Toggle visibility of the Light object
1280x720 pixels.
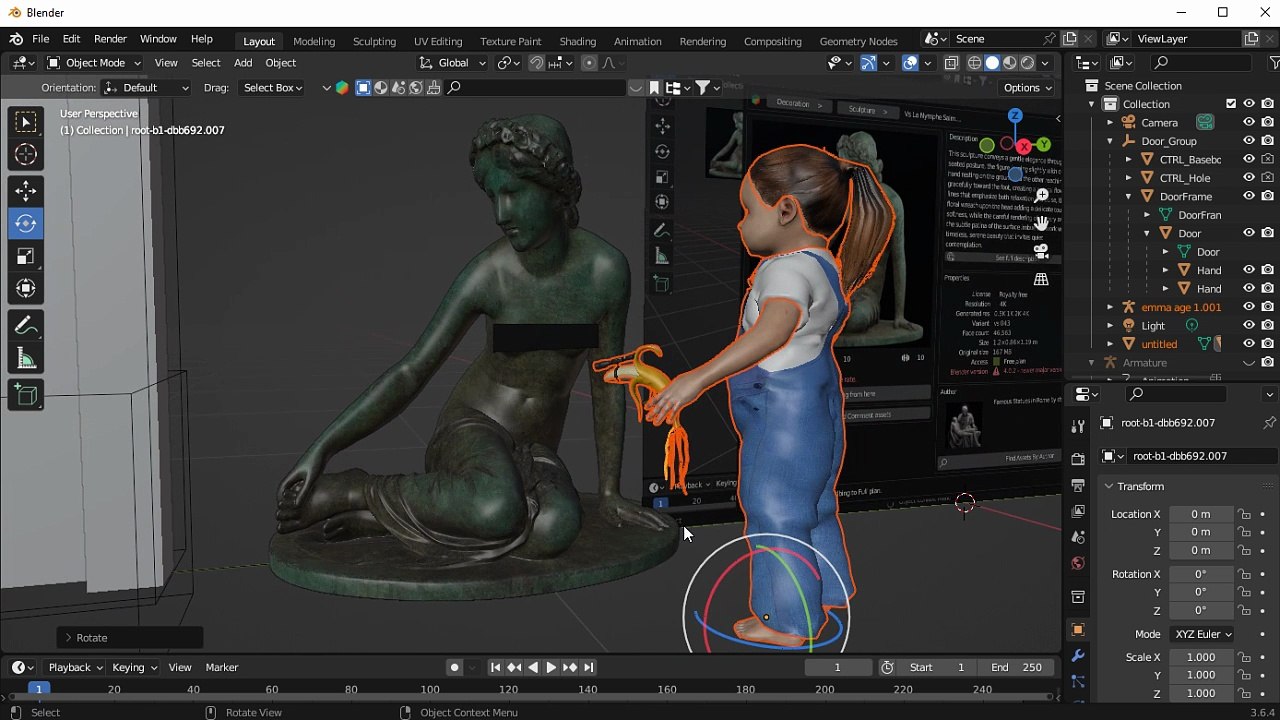pyautogui.click(x=1248, y=325)
